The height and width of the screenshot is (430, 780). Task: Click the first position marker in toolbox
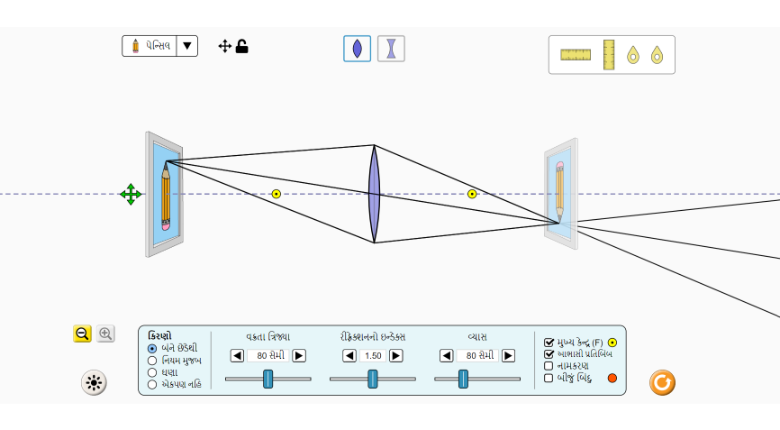(x=633, y=55)
